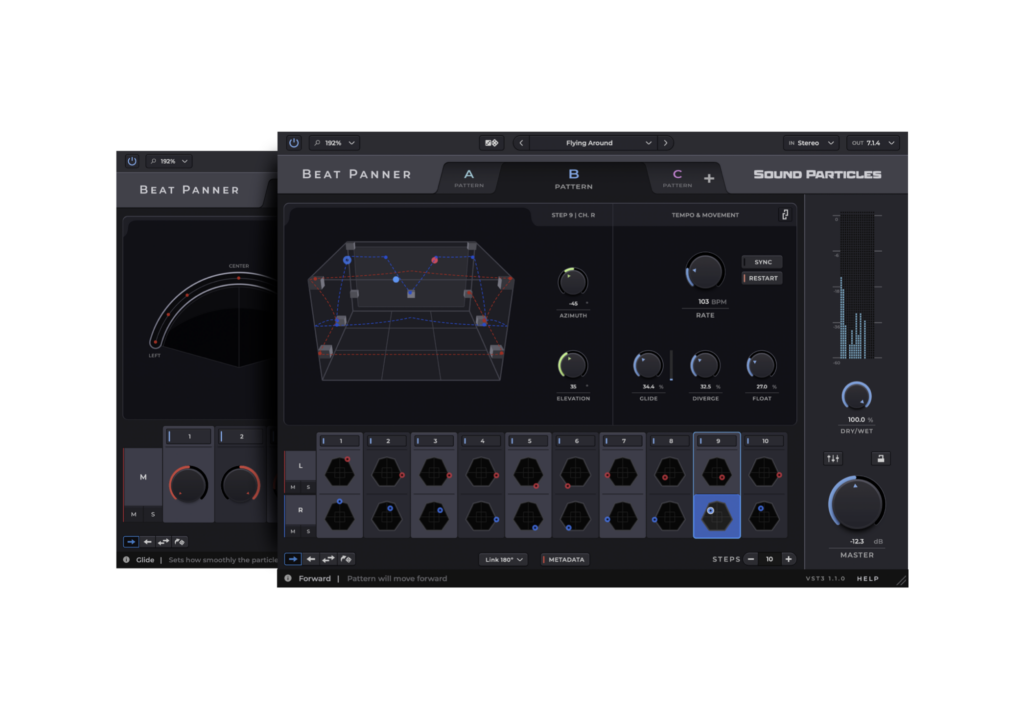
Task: Select random direction mode in the front window
Action: tap(346, 559)
